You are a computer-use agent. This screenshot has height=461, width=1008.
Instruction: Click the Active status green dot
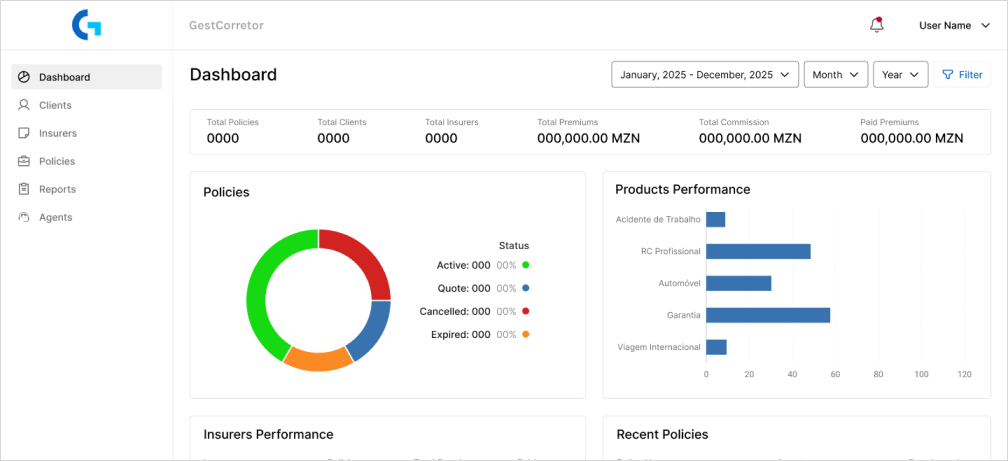coord(526,265)
